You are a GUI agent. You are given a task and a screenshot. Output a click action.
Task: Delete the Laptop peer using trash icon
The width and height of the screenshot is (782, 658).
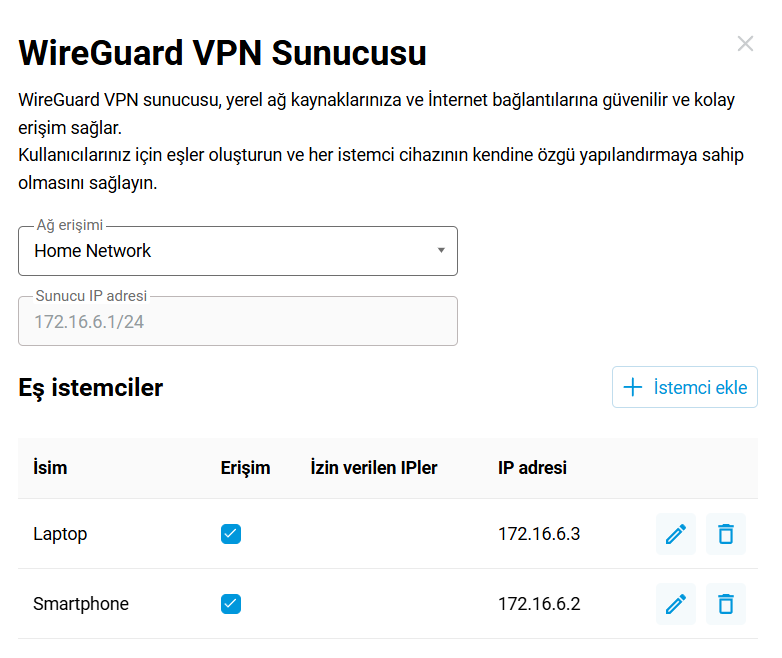[x=726, y=534]
